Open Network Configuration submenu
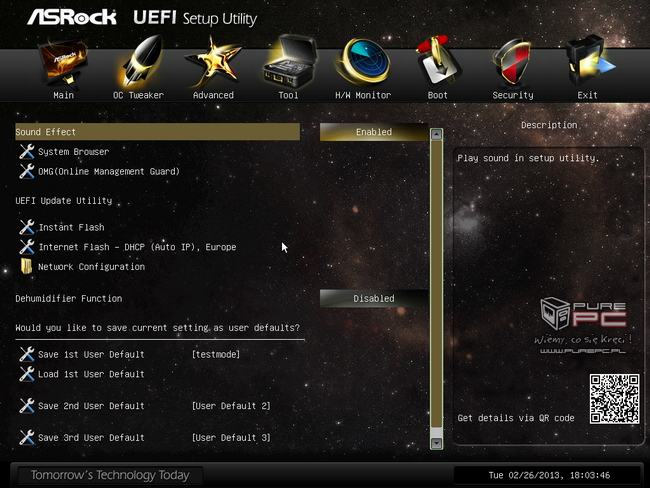Screen dimensions: 650x488 [x=92, y=267]
